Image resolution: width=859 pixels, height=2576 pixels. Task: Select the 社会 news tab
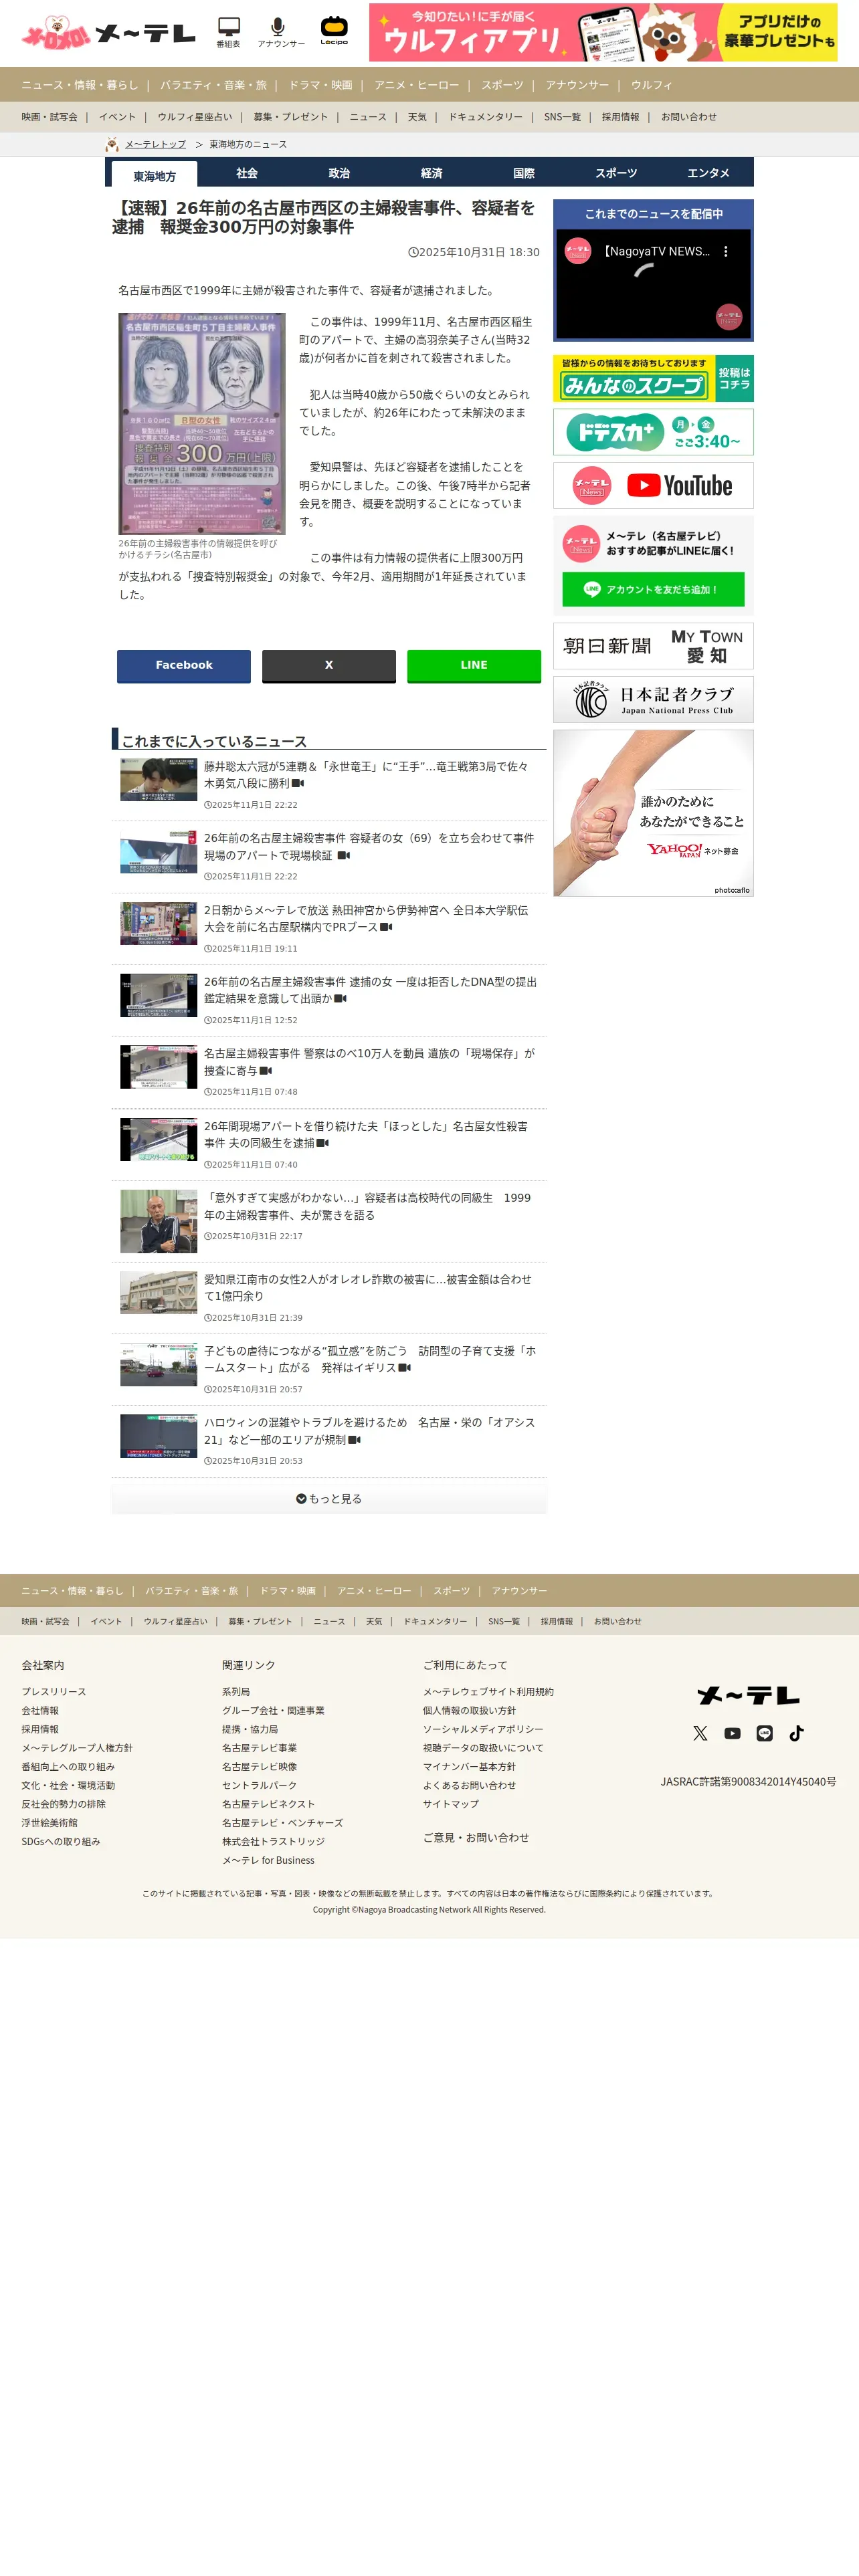(x=247, y=173)
